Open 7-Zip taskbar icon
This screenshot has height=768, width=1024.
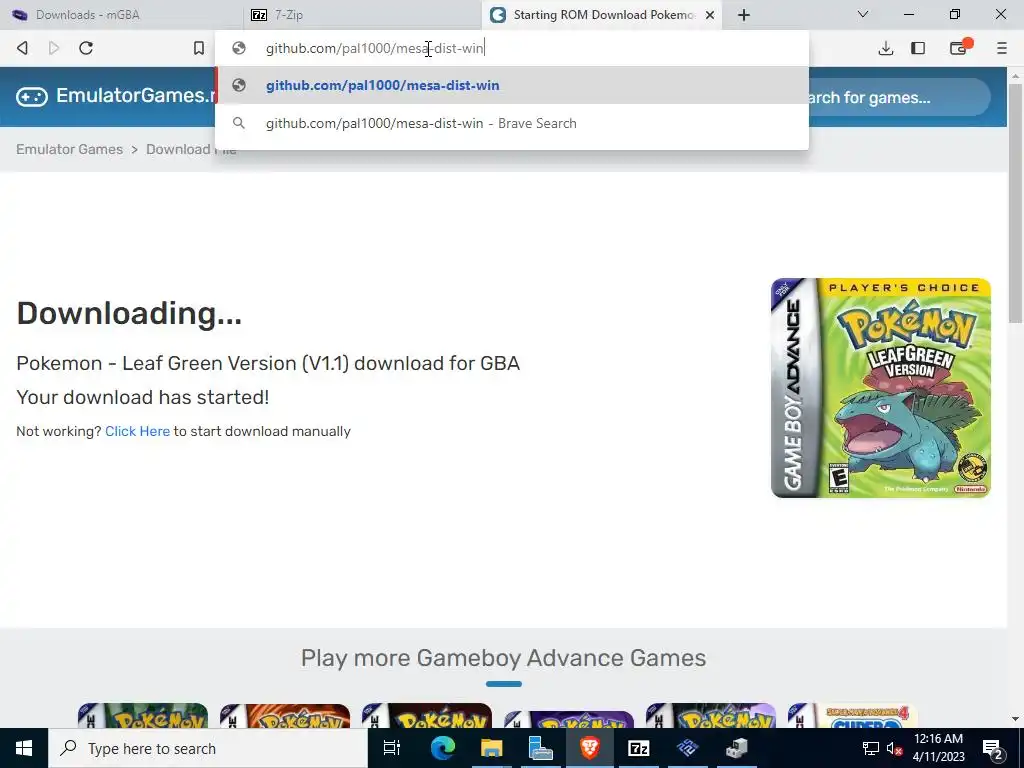[639, 748]
